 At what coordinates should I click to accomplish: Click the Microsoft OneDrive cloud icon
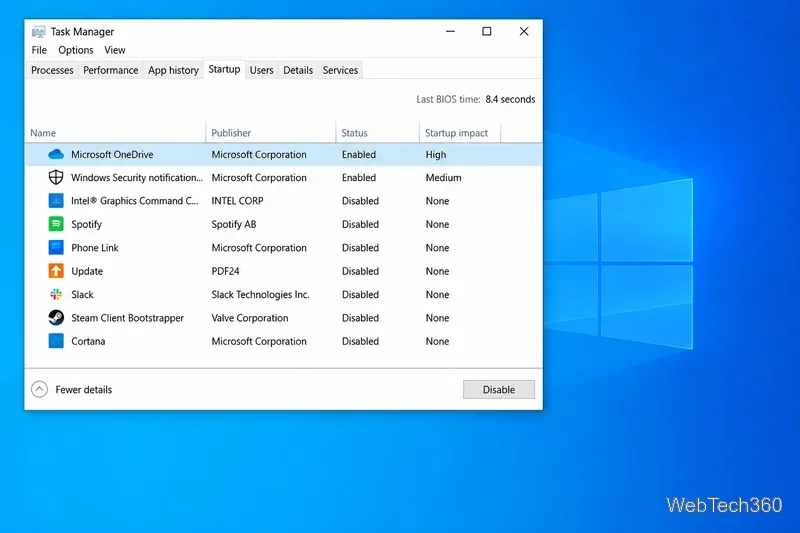(x=56, y=155)
